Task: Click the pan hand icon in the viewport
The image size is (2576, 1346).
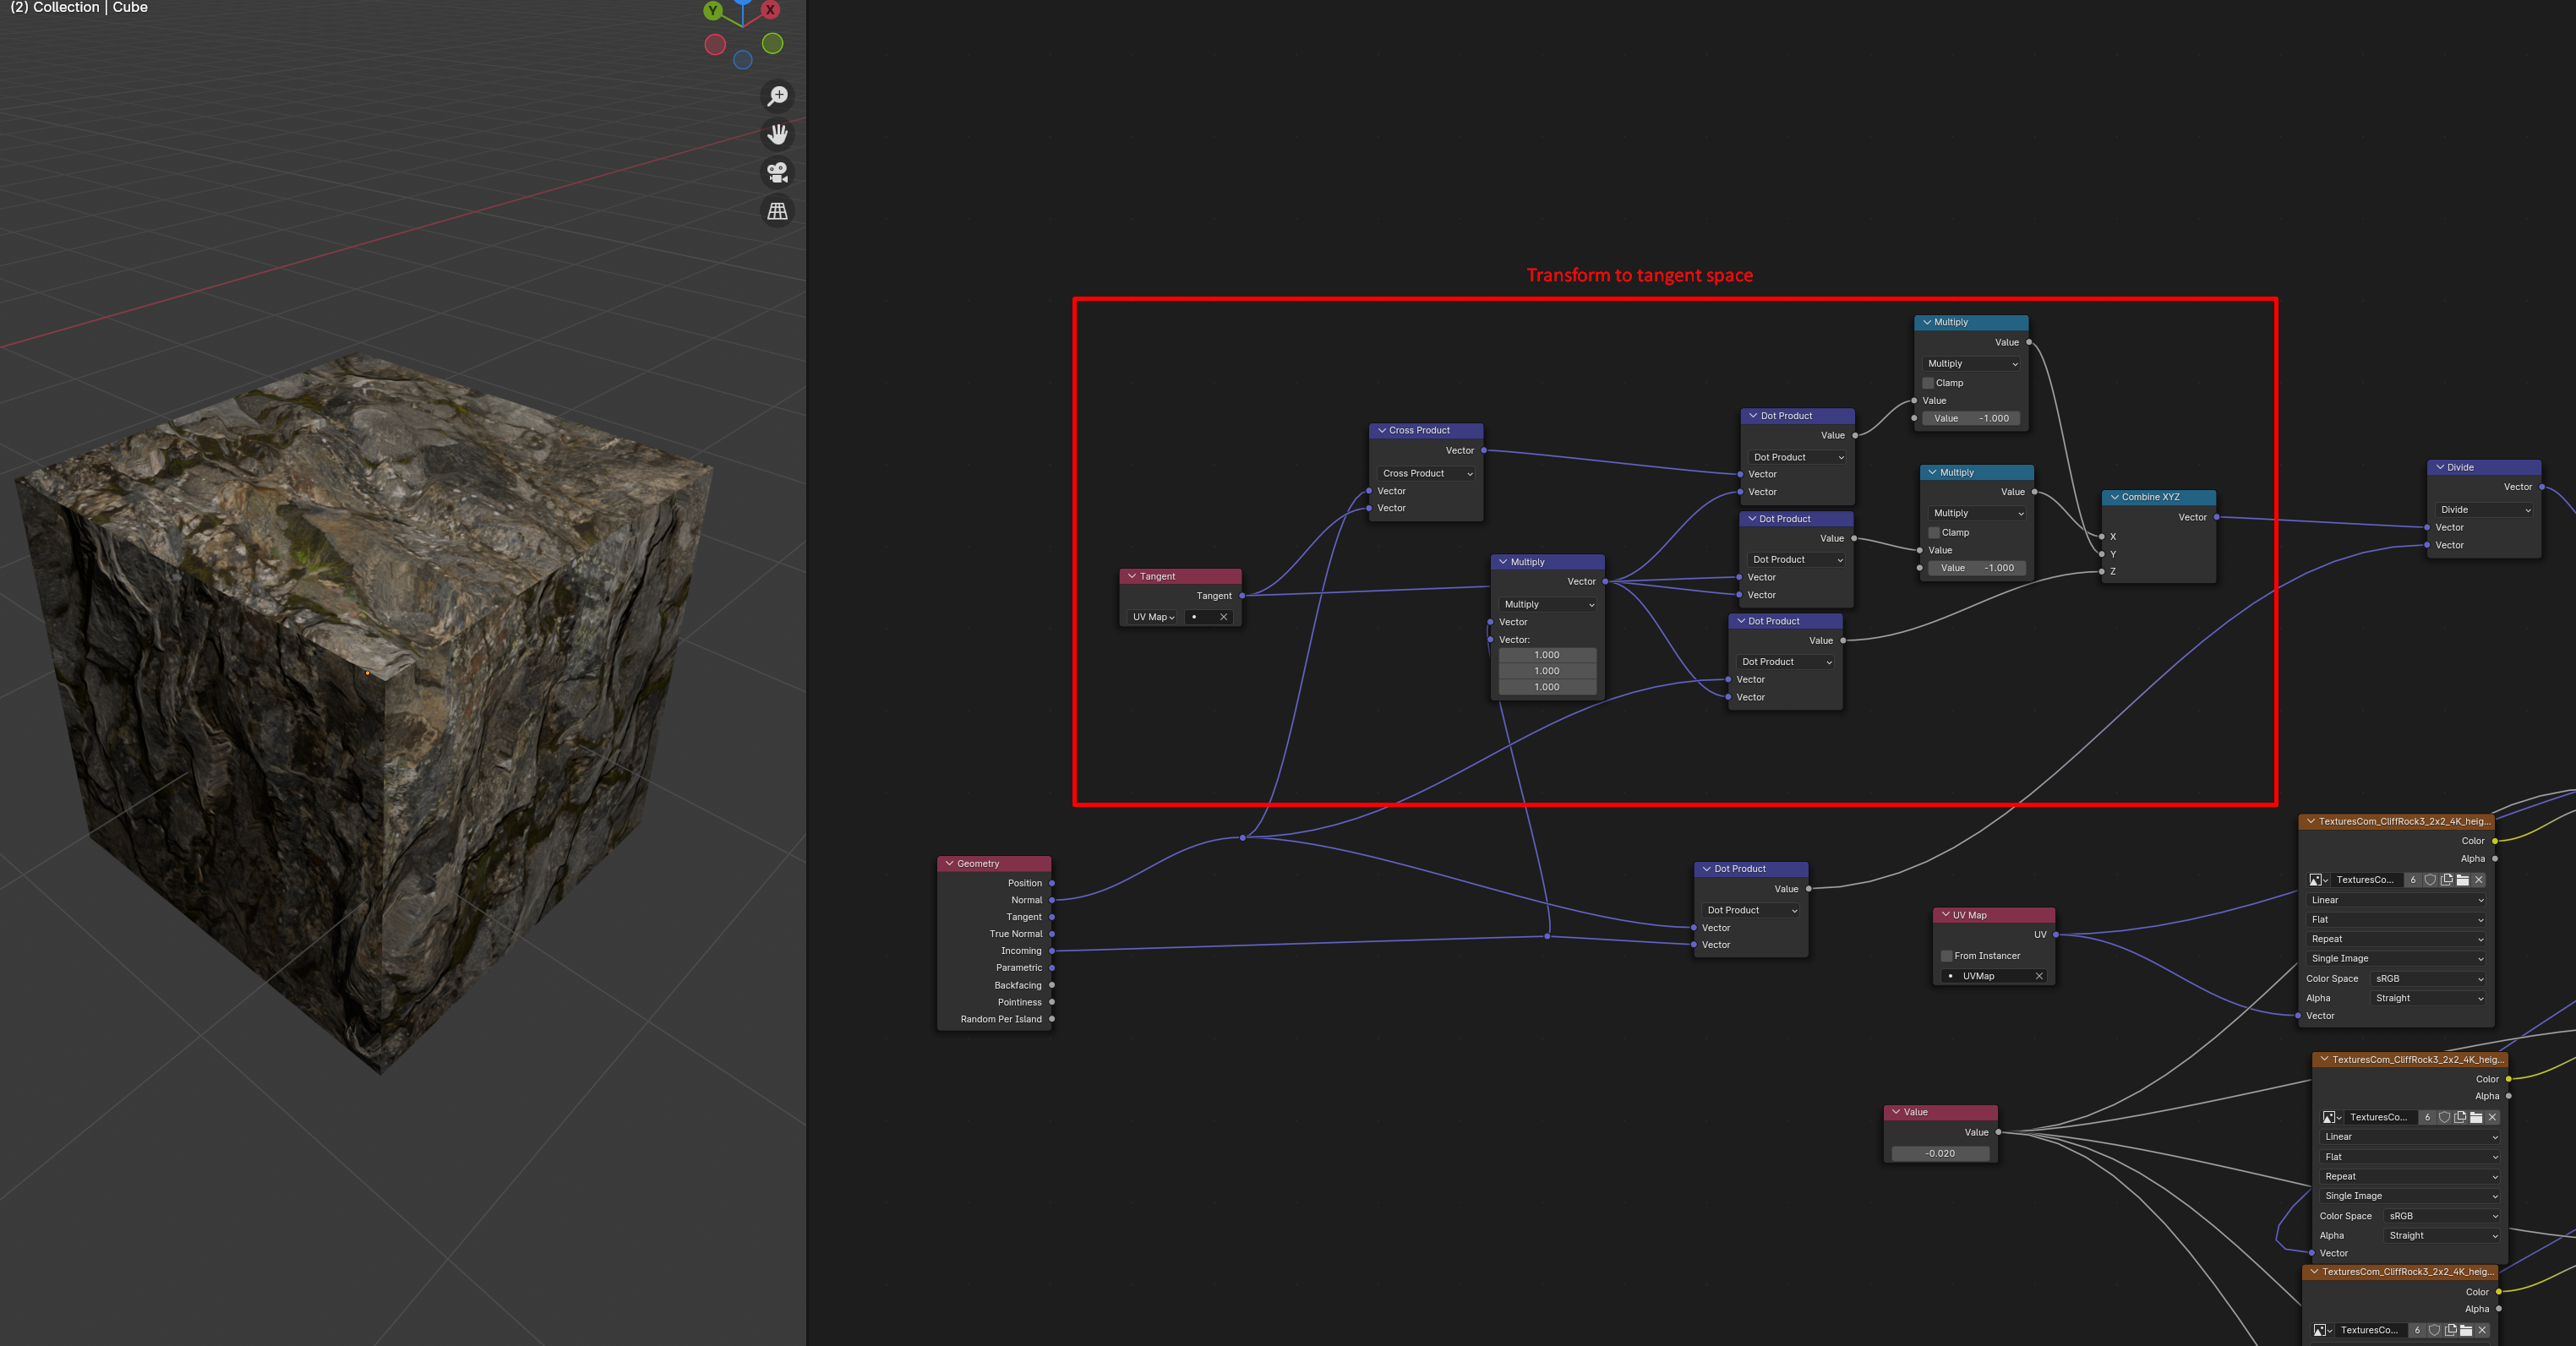Action: point(777,134)
